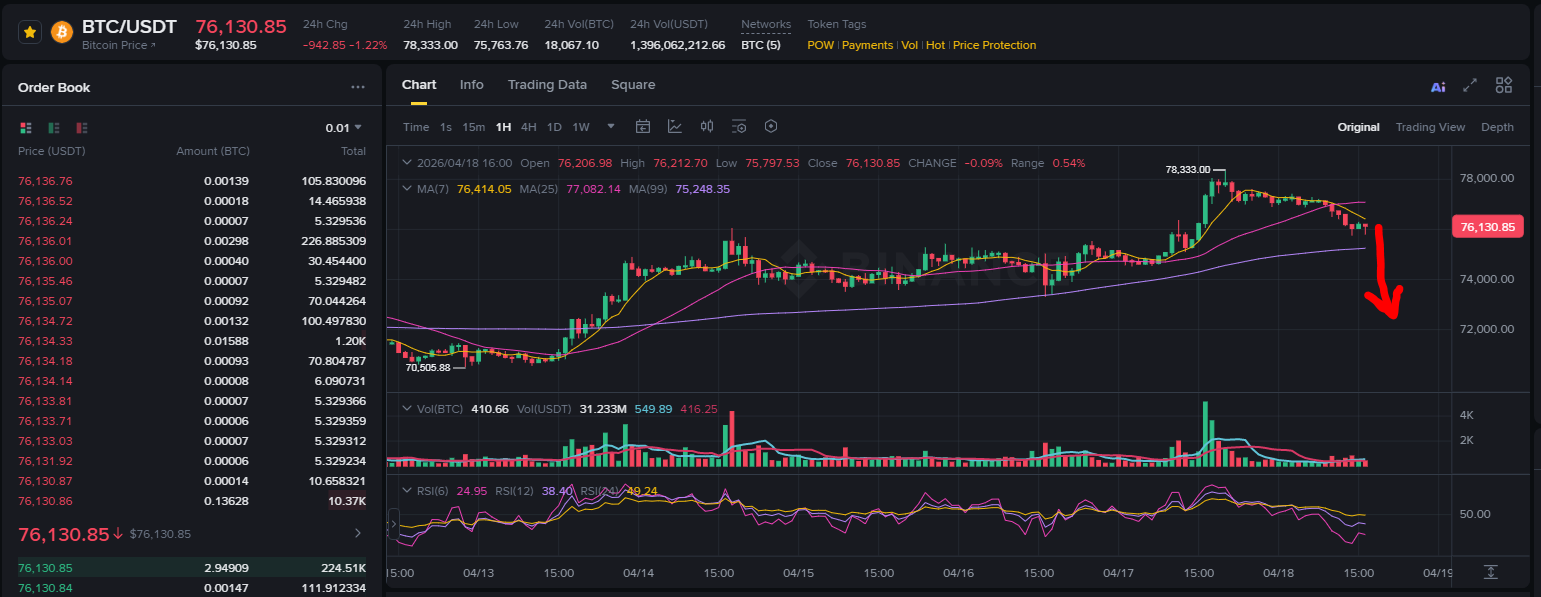Open the layout grid options icon
The height and width of the screenshot is (597, 1541).
click(1504, 86)
